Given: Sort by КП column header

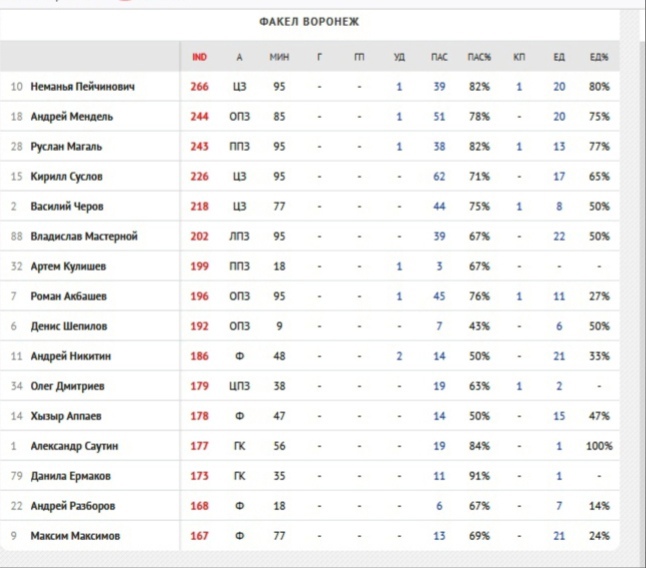Looking at the screenshot, I should 519,57.
